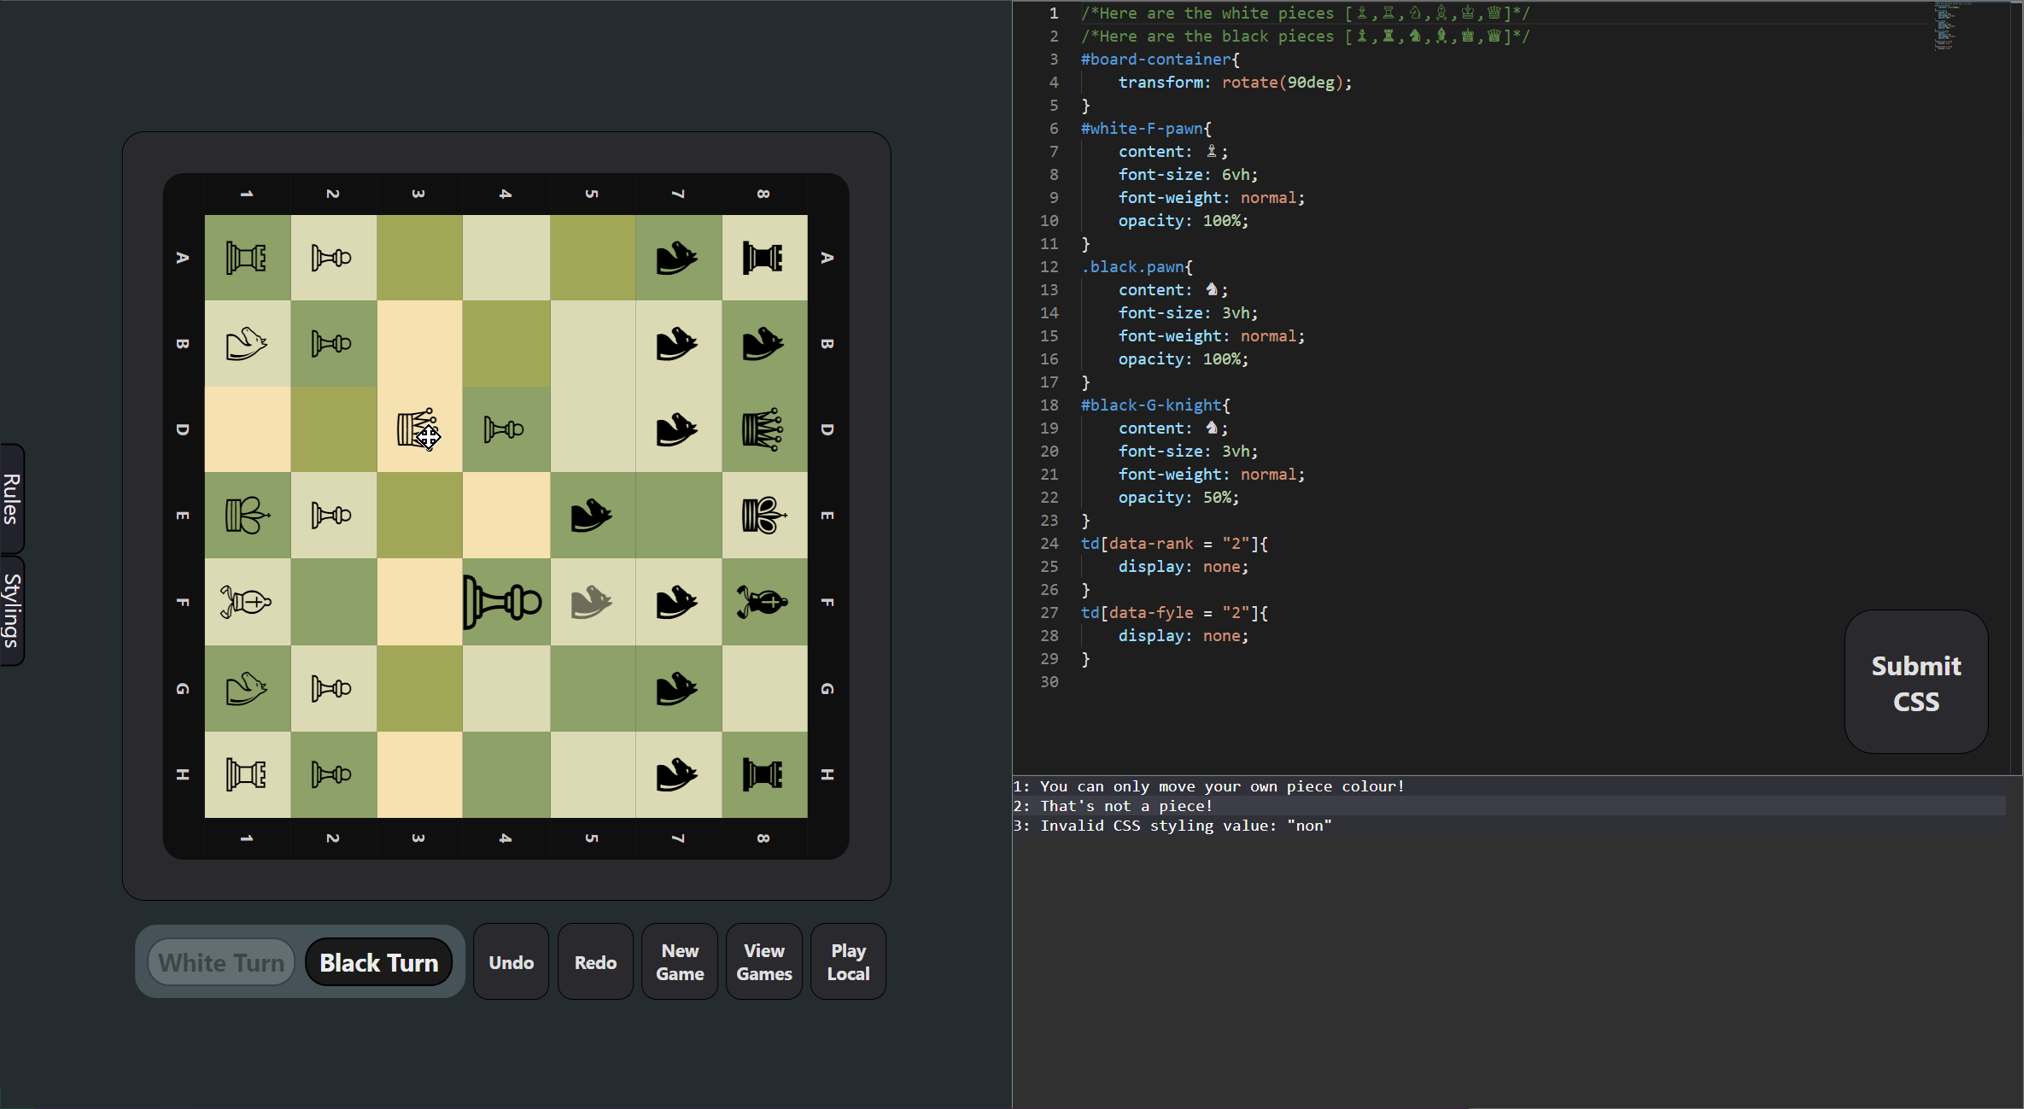
Task: Open the Rules side tab
Action: coord(12,498)
